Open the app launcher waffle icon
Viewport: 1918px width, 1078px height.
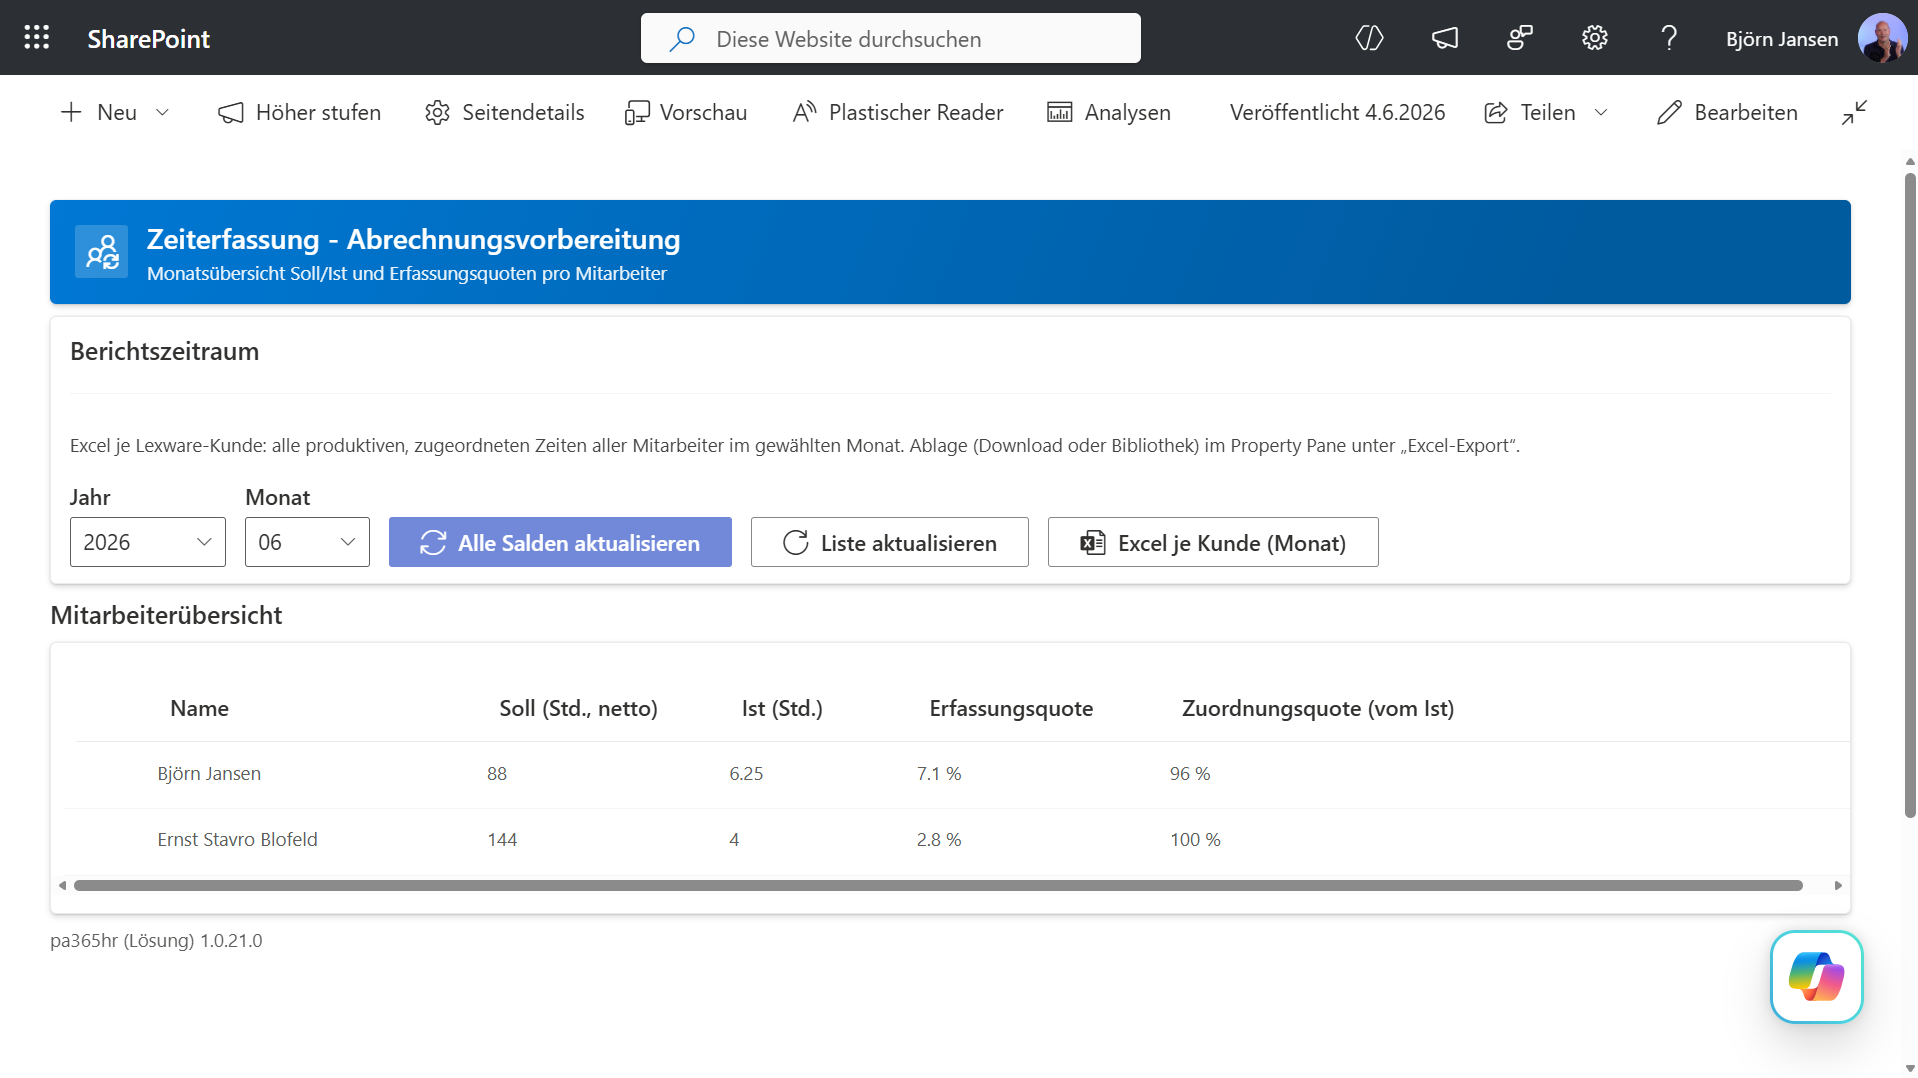click(x=37, y=38)
